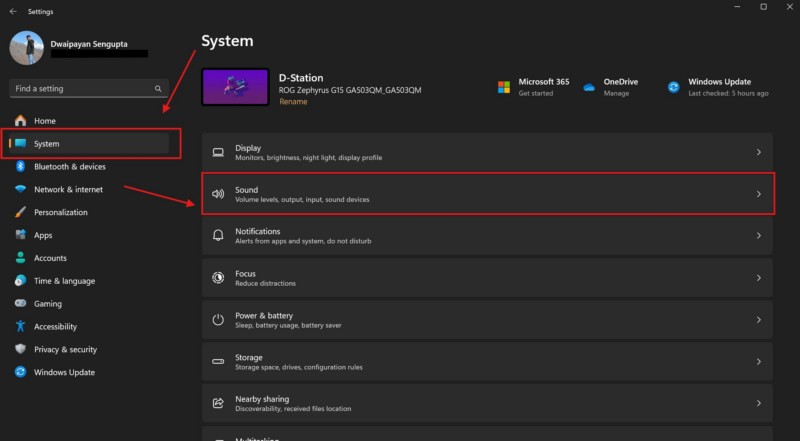Click the Gaming controller icon in sidebar
The width and height of the screenshot is (800, 441).
pos(20,304)
